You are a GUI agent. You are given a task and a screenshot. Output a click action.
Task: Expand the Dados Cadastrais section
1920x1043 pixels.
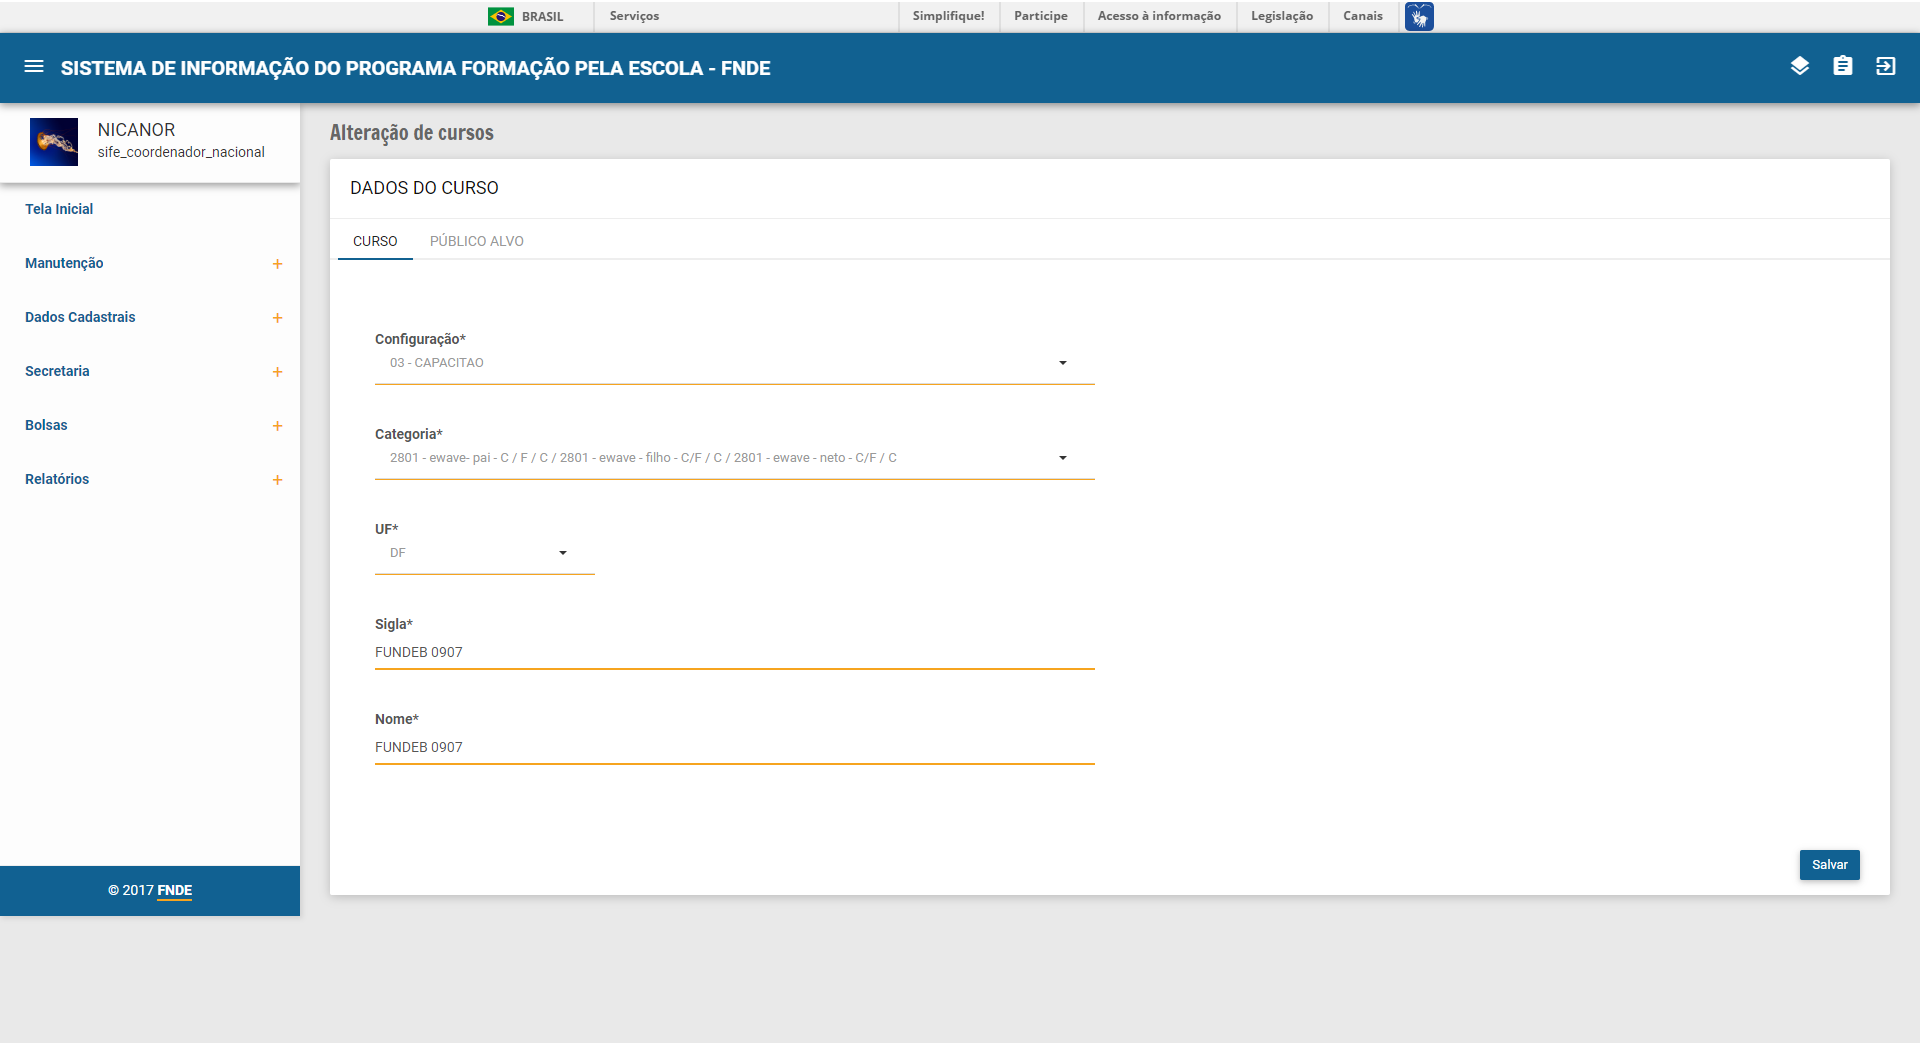click(x=277, y=318)
